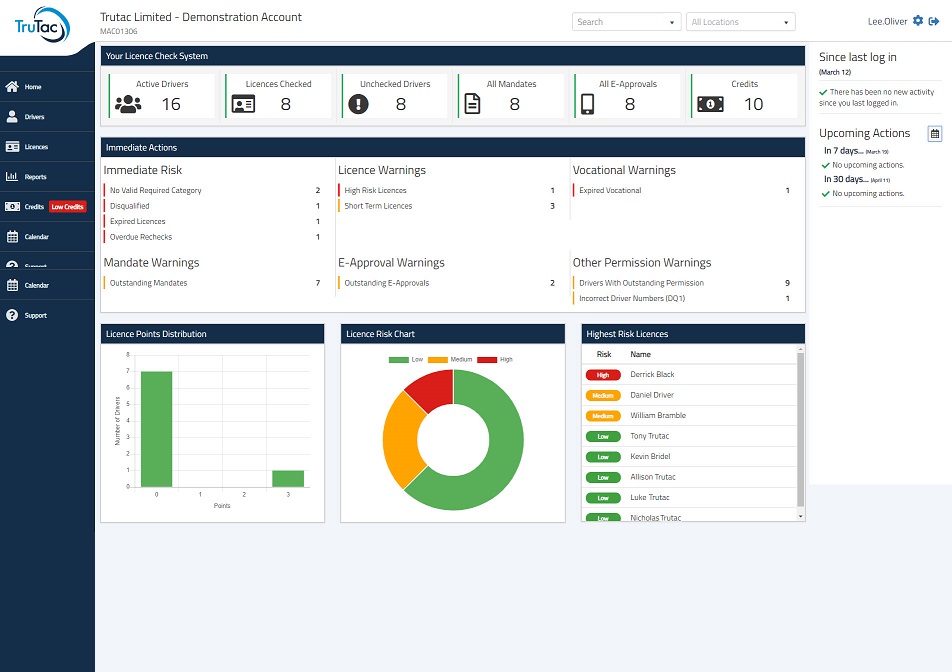Click the Risk column header

(604, 355)
